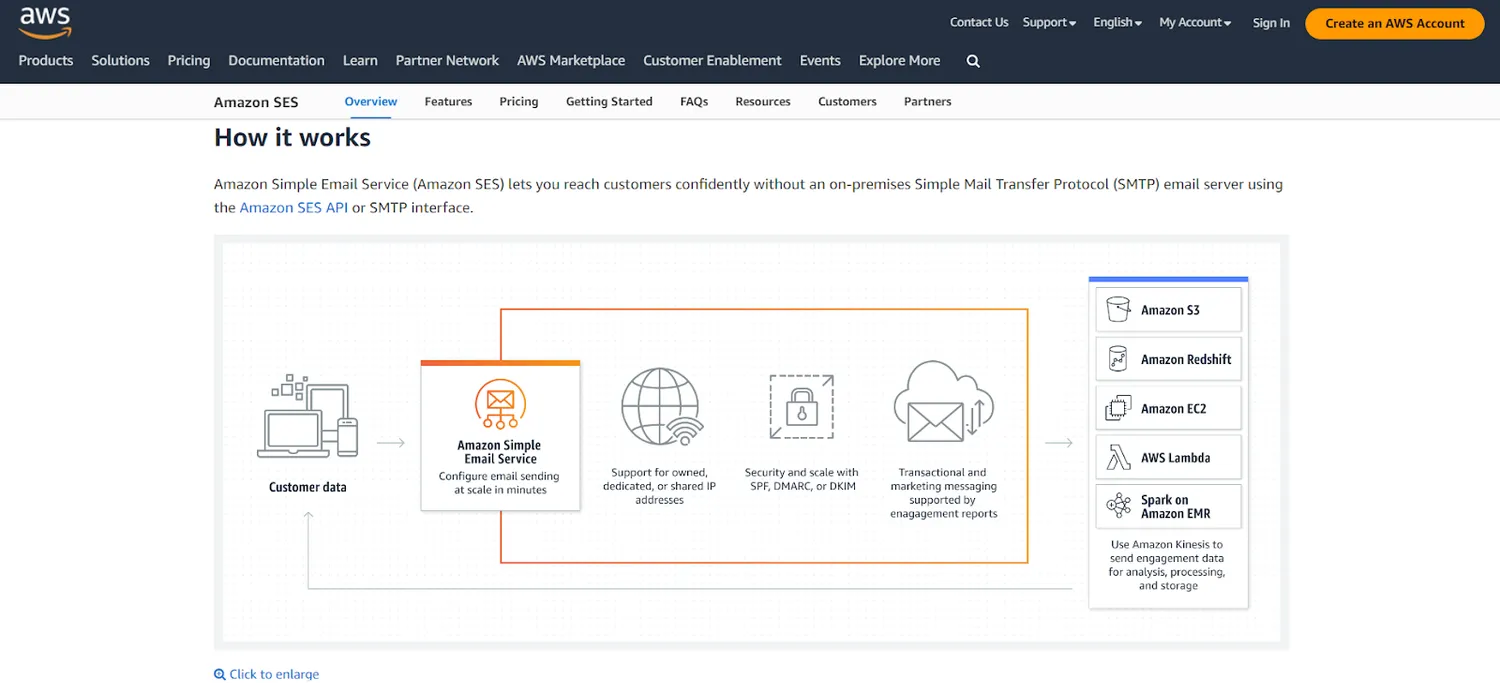Switch to the Resources tab

click(763, 101)
